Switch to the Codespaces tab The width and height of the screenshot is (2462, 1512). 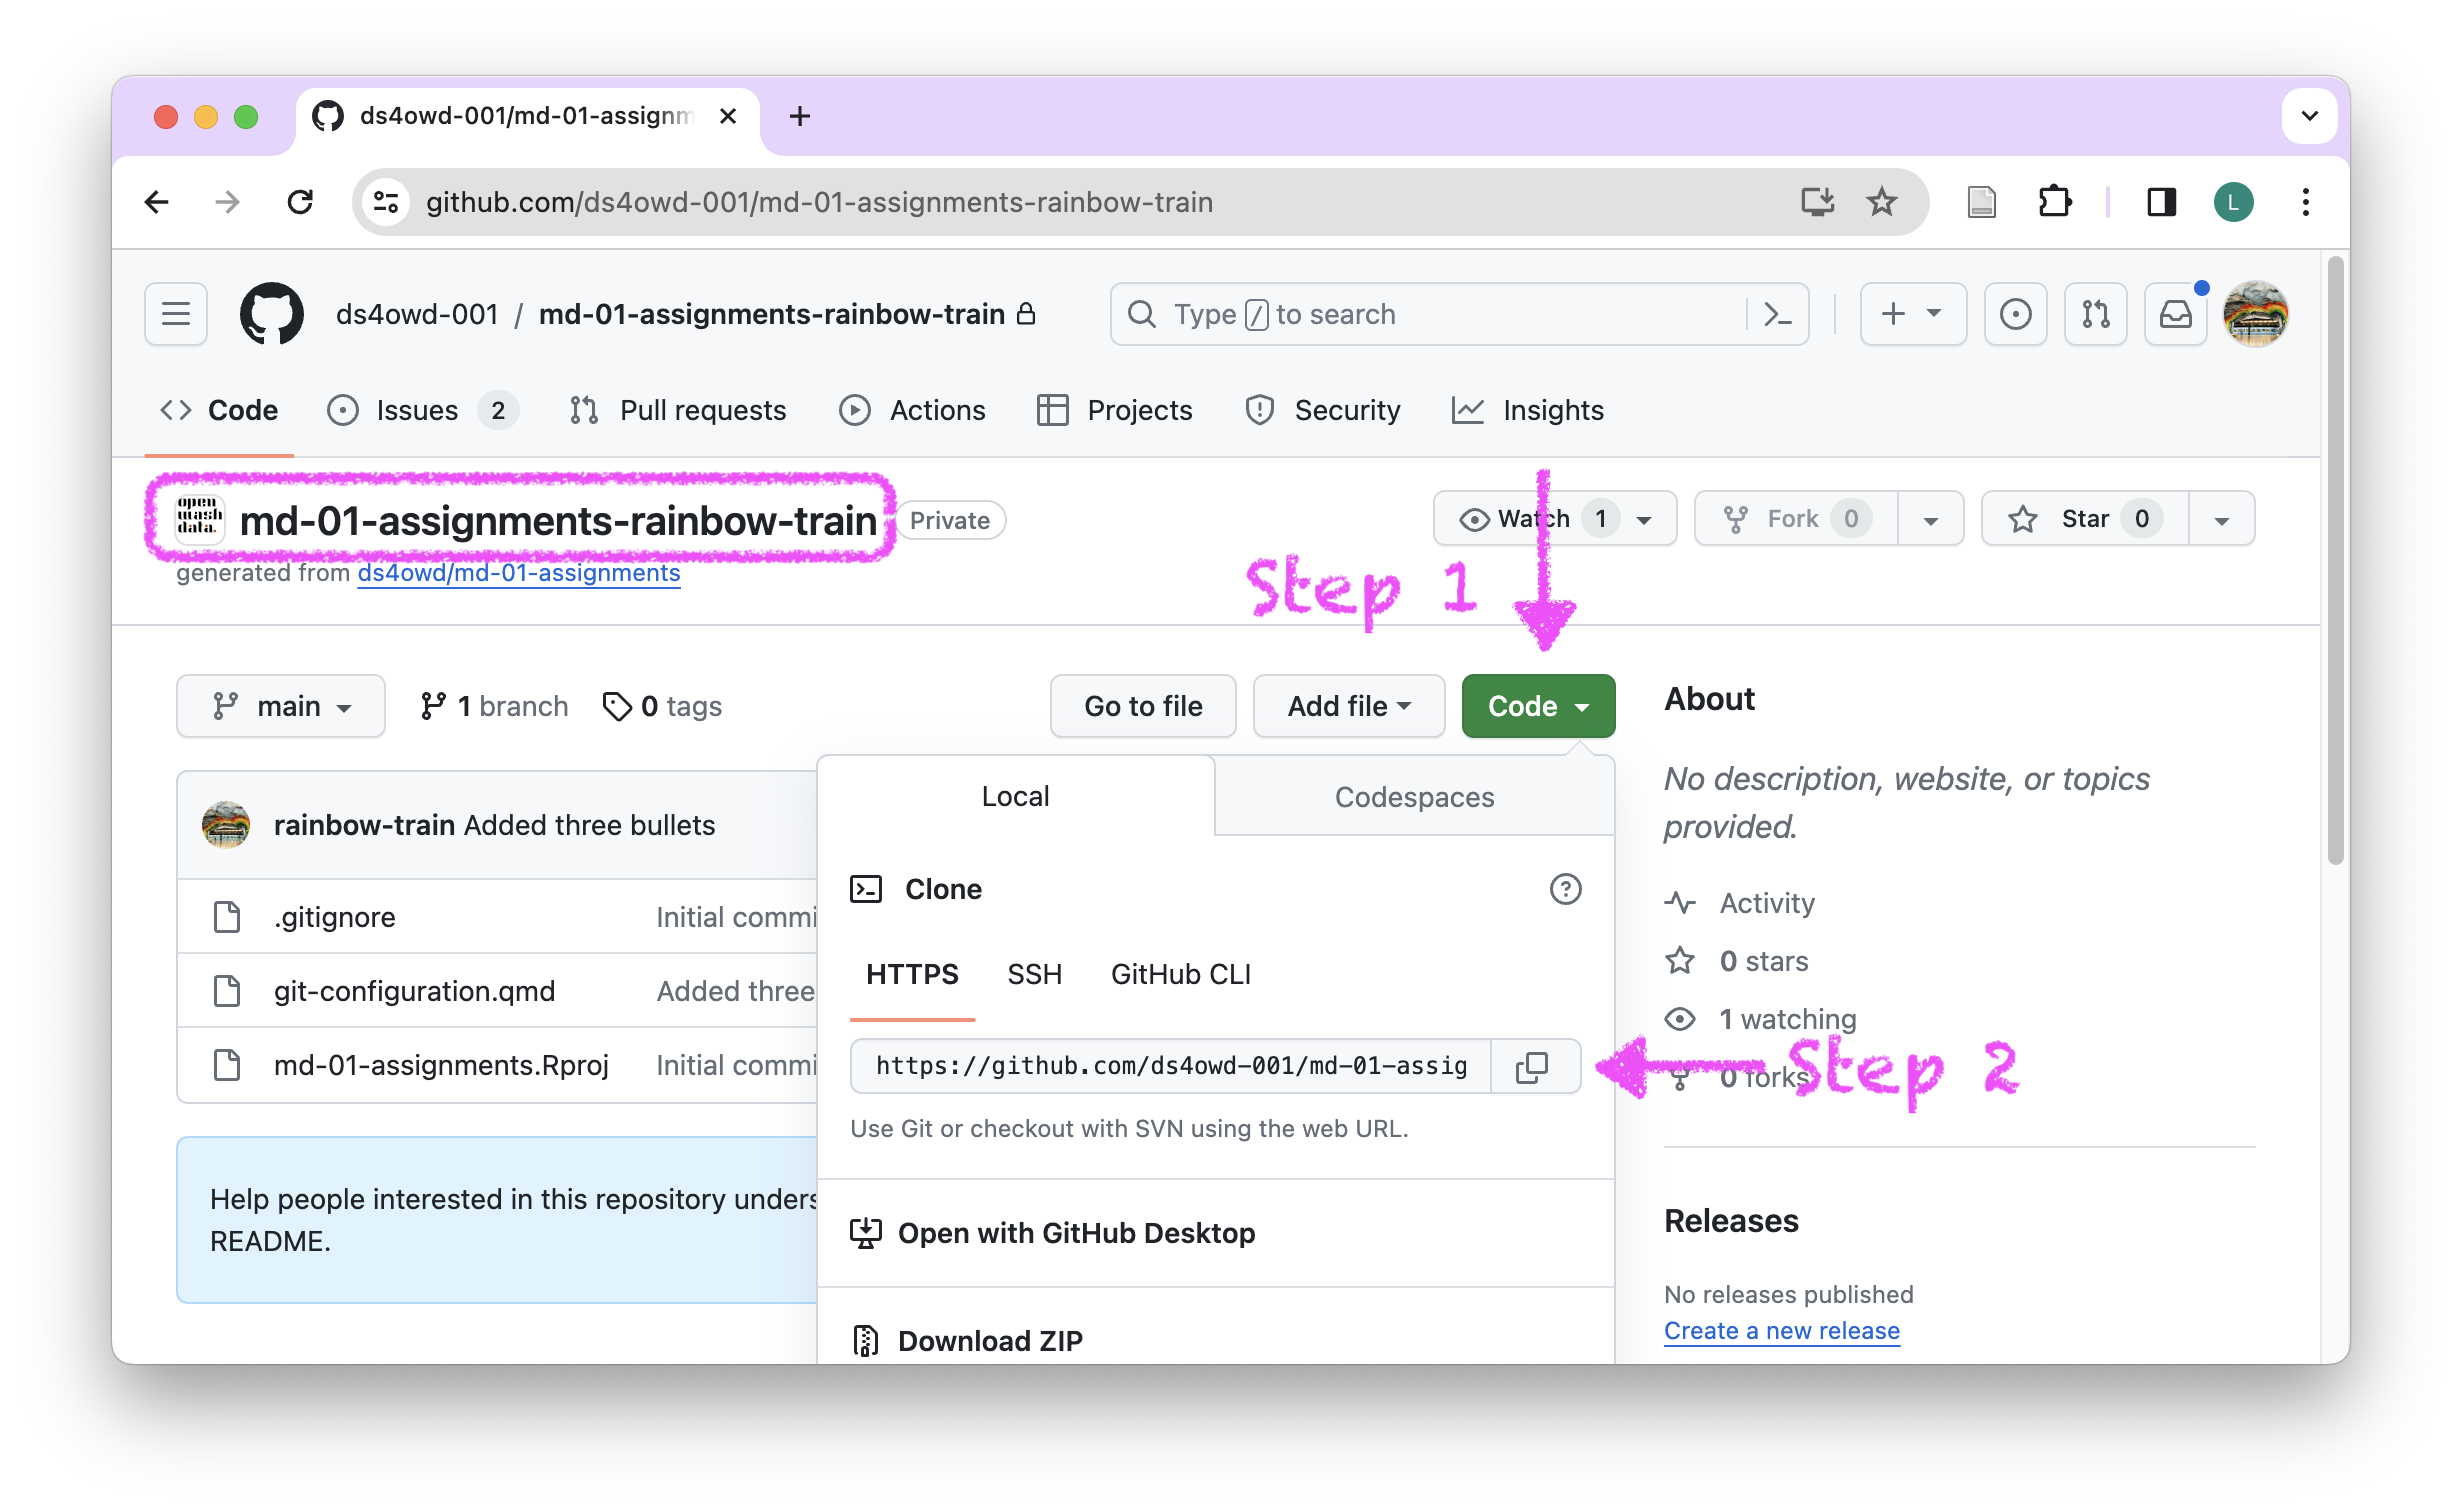[x=1414, y=797]
